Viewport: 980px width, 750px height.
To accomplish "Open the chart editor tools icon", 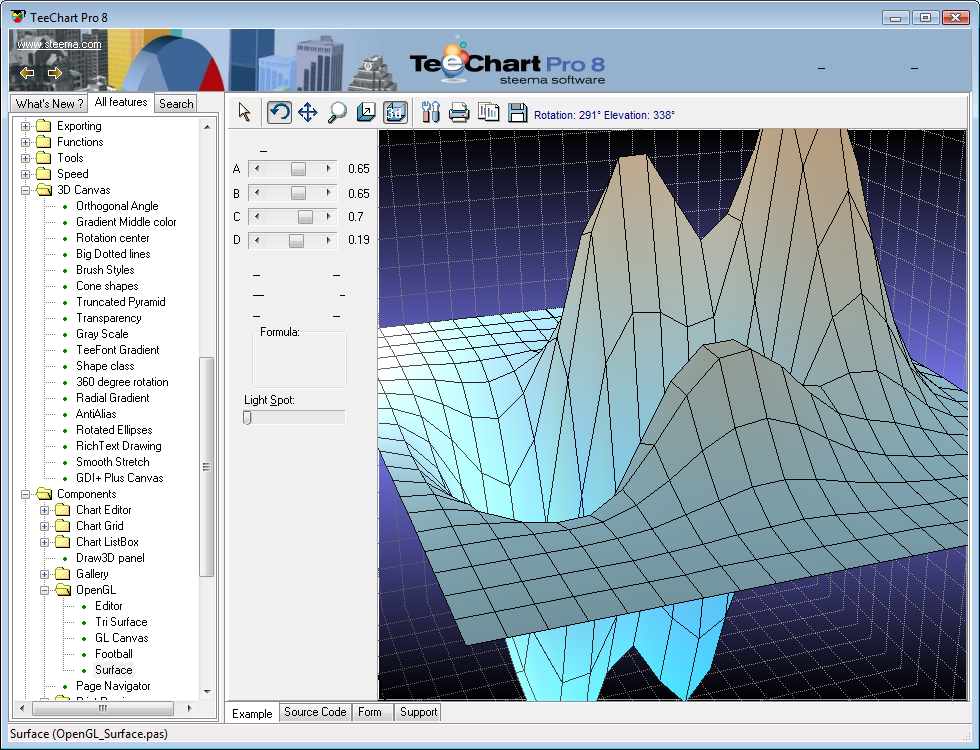I will [431, 113].
